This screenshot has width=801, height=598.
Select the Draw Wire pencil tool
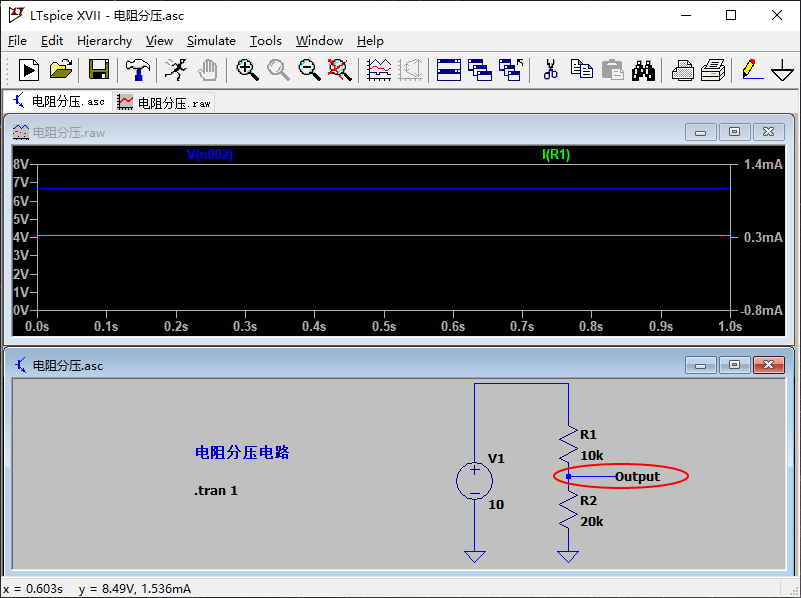(751, 70)
